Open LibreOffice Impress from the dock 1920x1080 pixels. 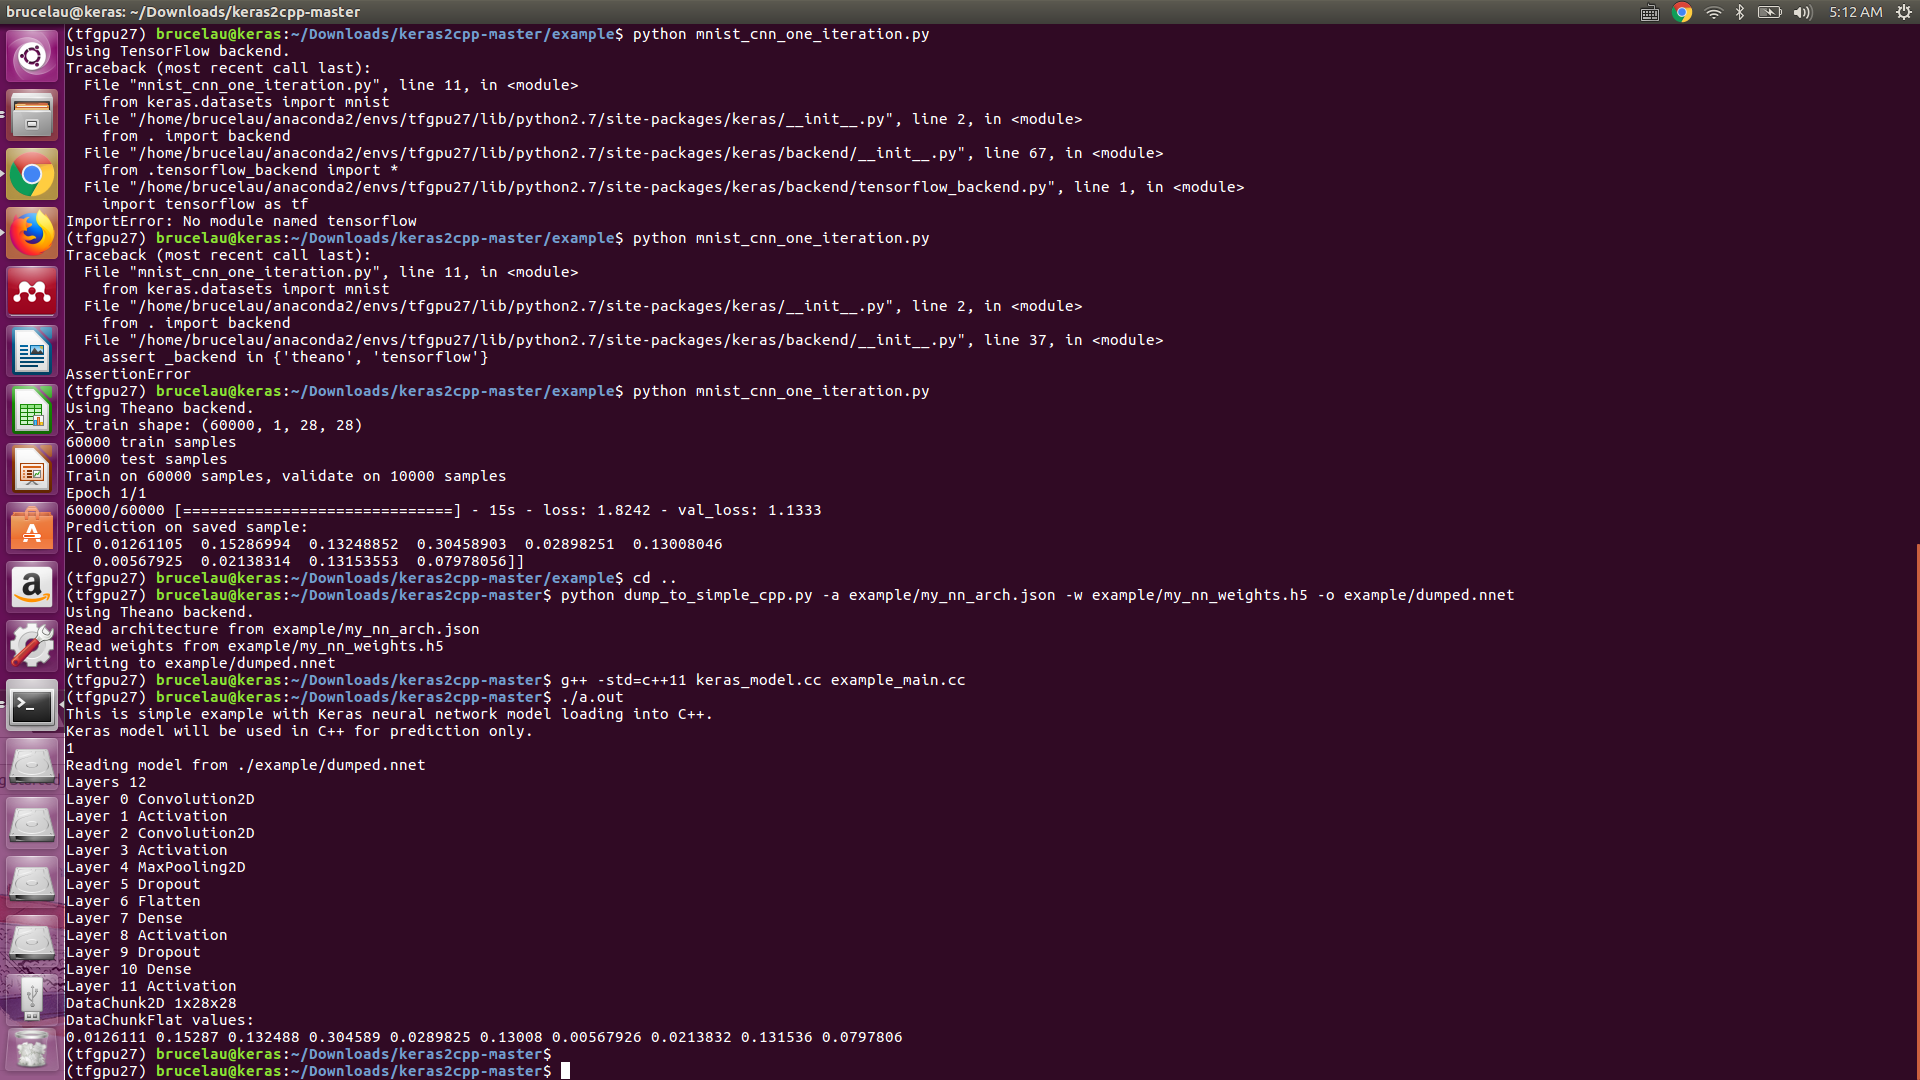[x=32, y=470]
